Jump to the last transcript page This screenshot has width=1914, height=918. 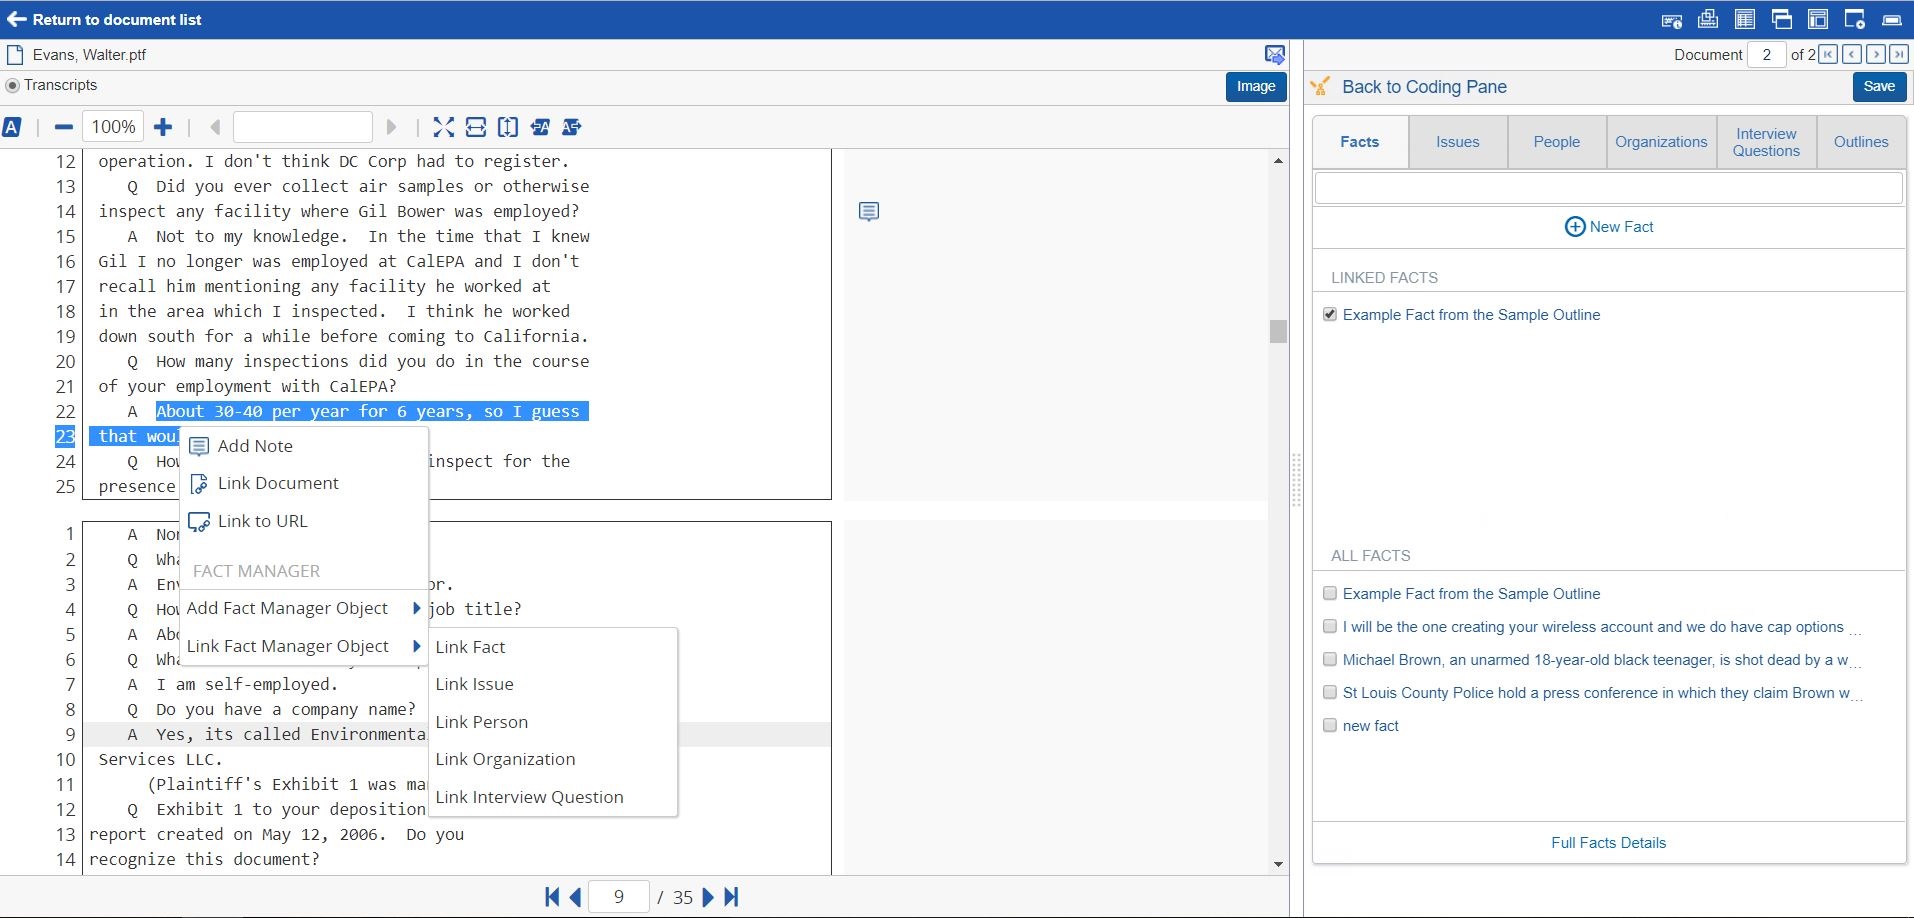731,897
